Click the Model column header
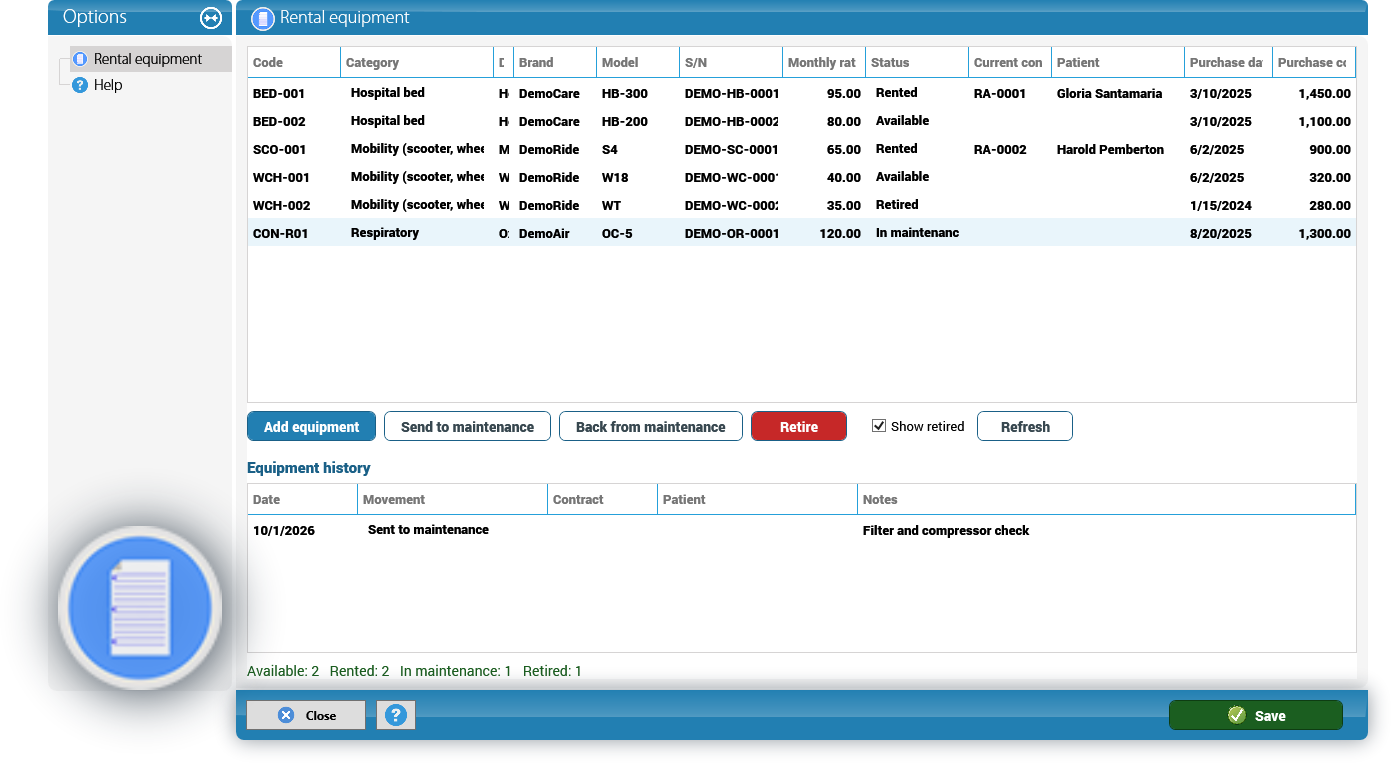Screen dimensions: 1391x763 (638, 62)
